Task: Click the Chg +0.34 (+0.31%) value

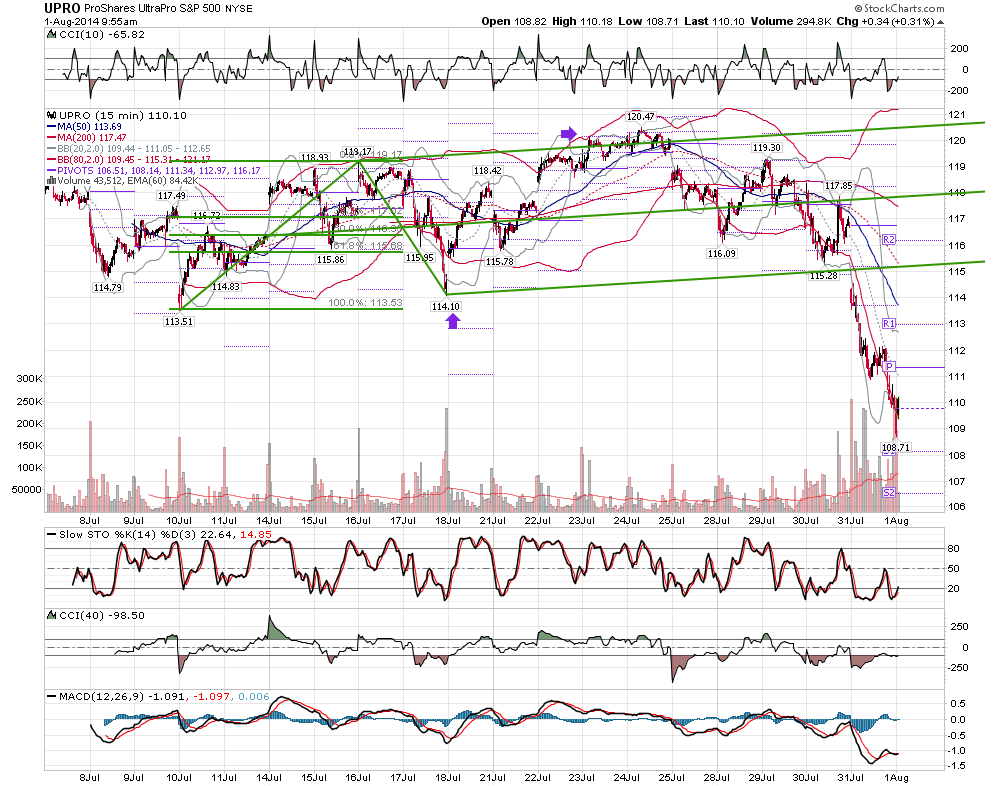Action: point(885,21)
